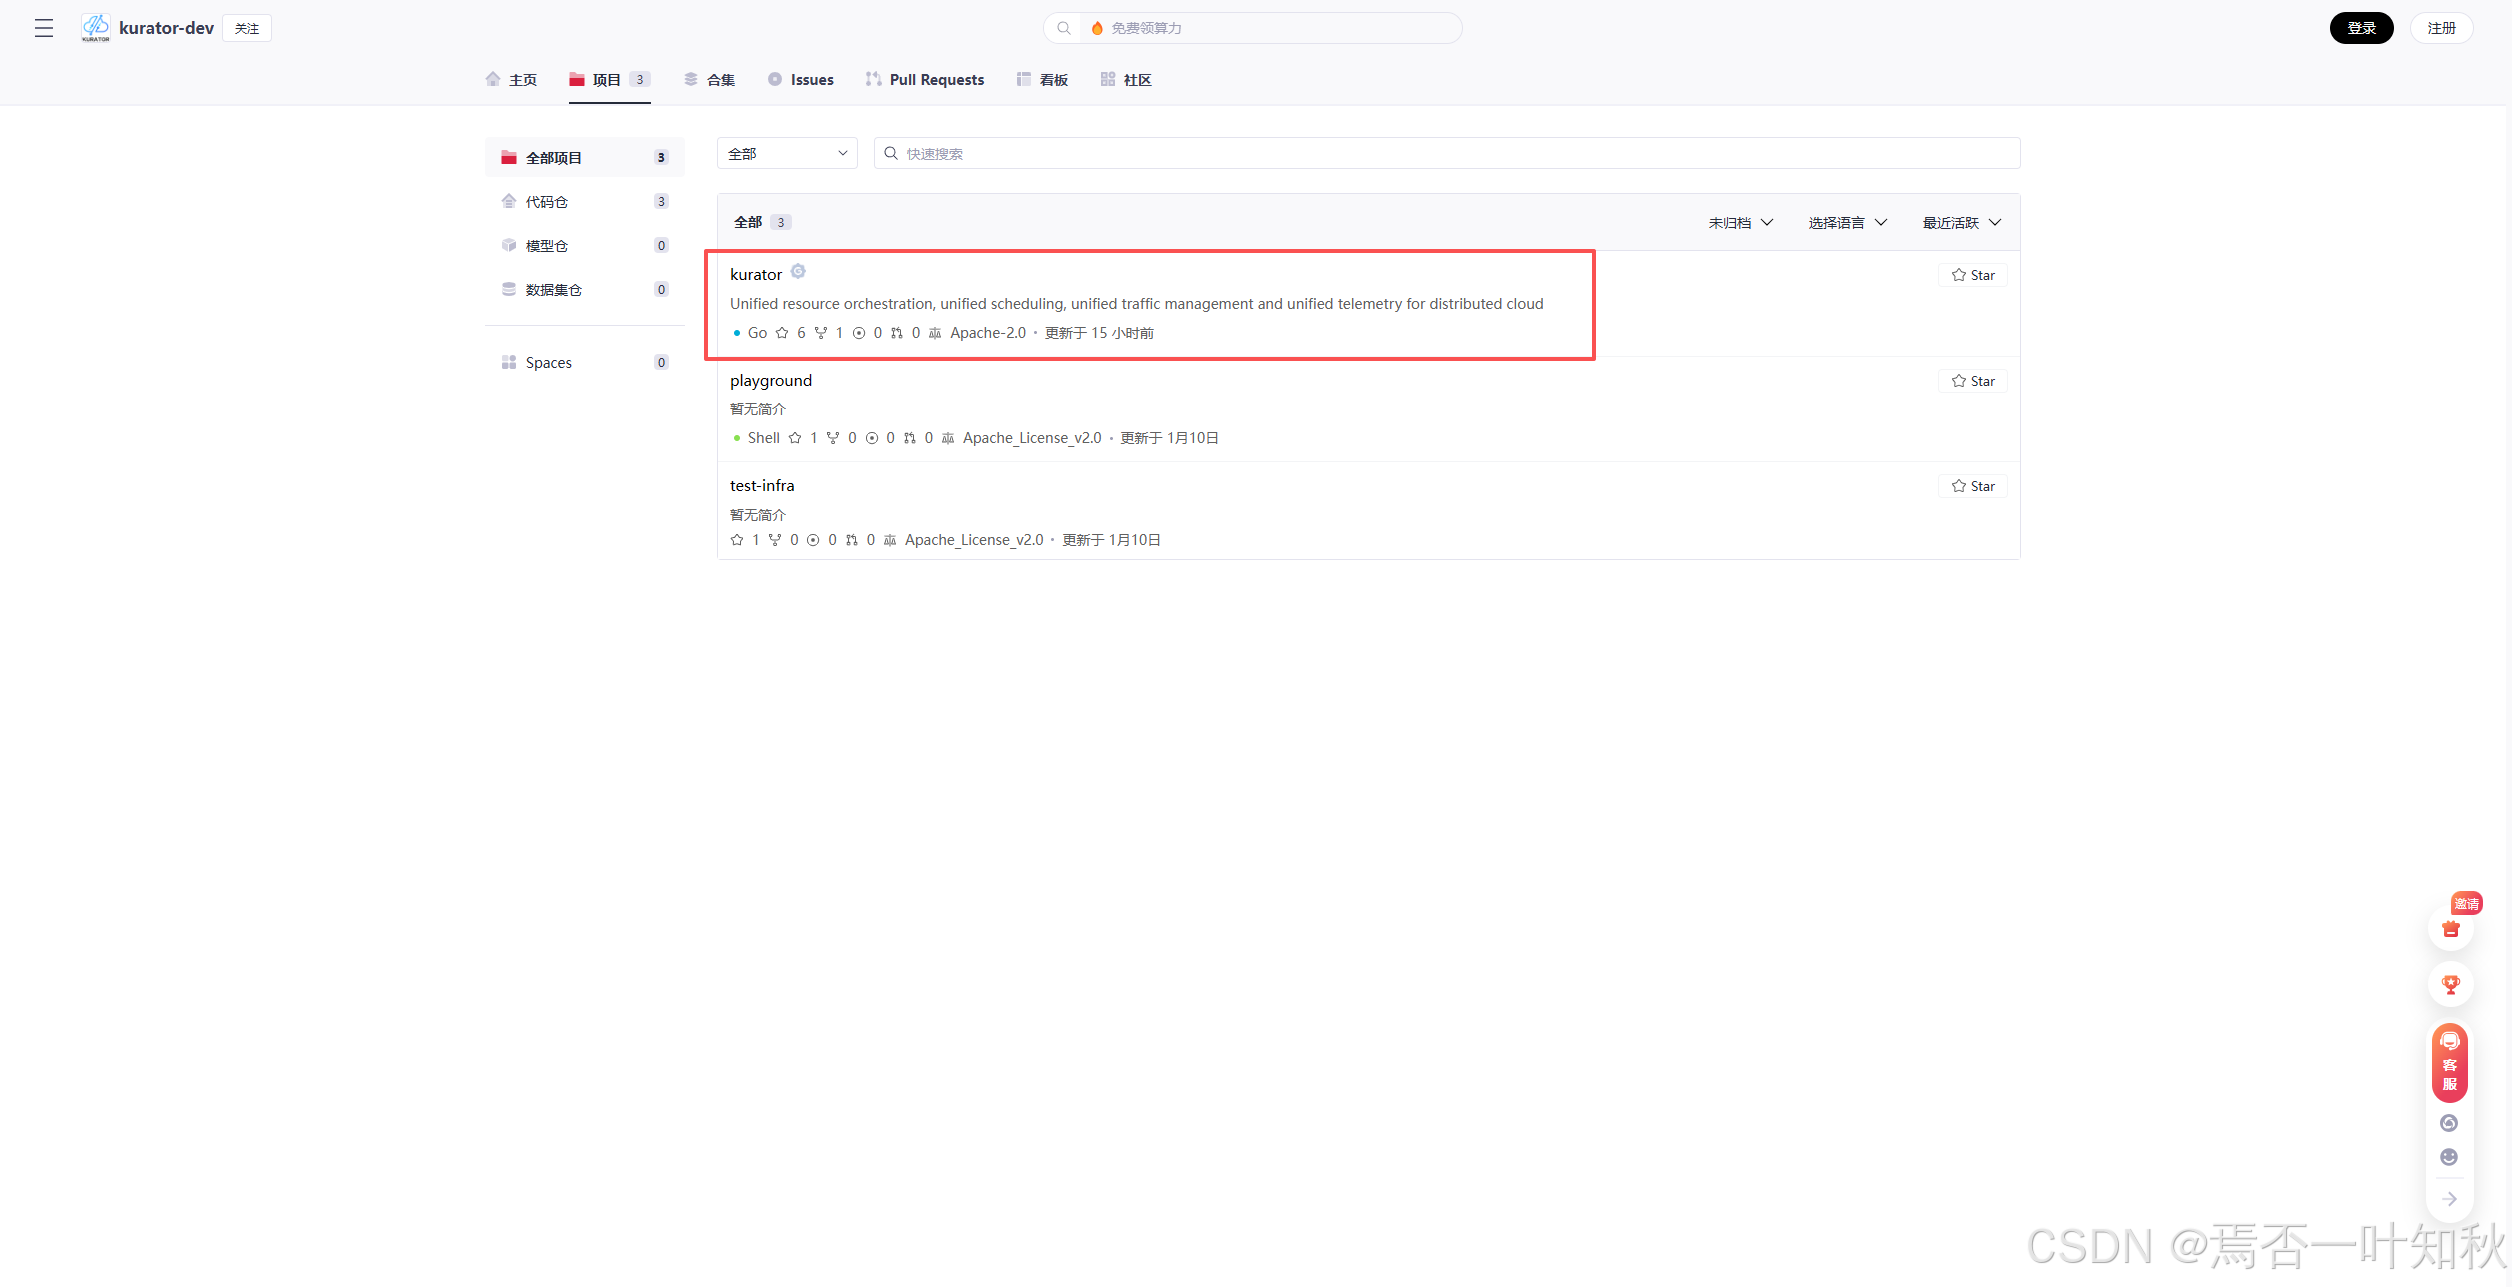Open the 选择语言 language dropdown
The height and width of the screenshot is (1287, 2512).
1847,223
